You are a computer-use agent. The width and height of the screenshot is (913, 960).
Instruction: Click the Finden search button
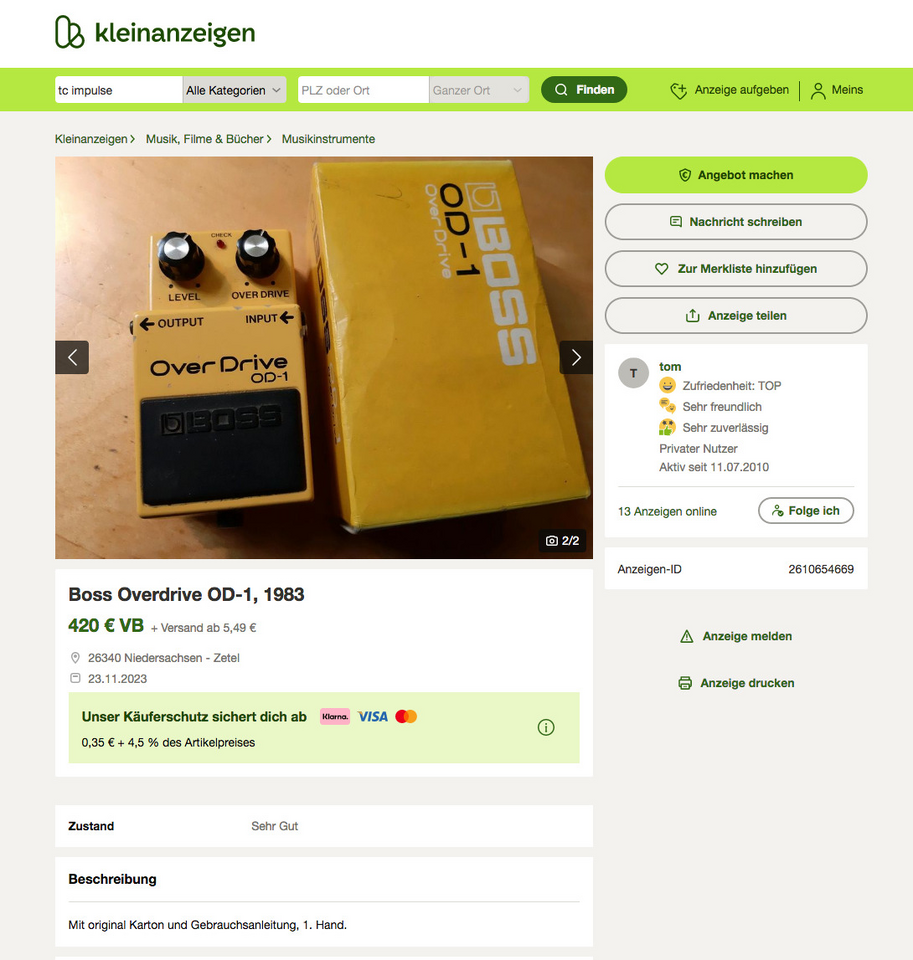point(584,89)
